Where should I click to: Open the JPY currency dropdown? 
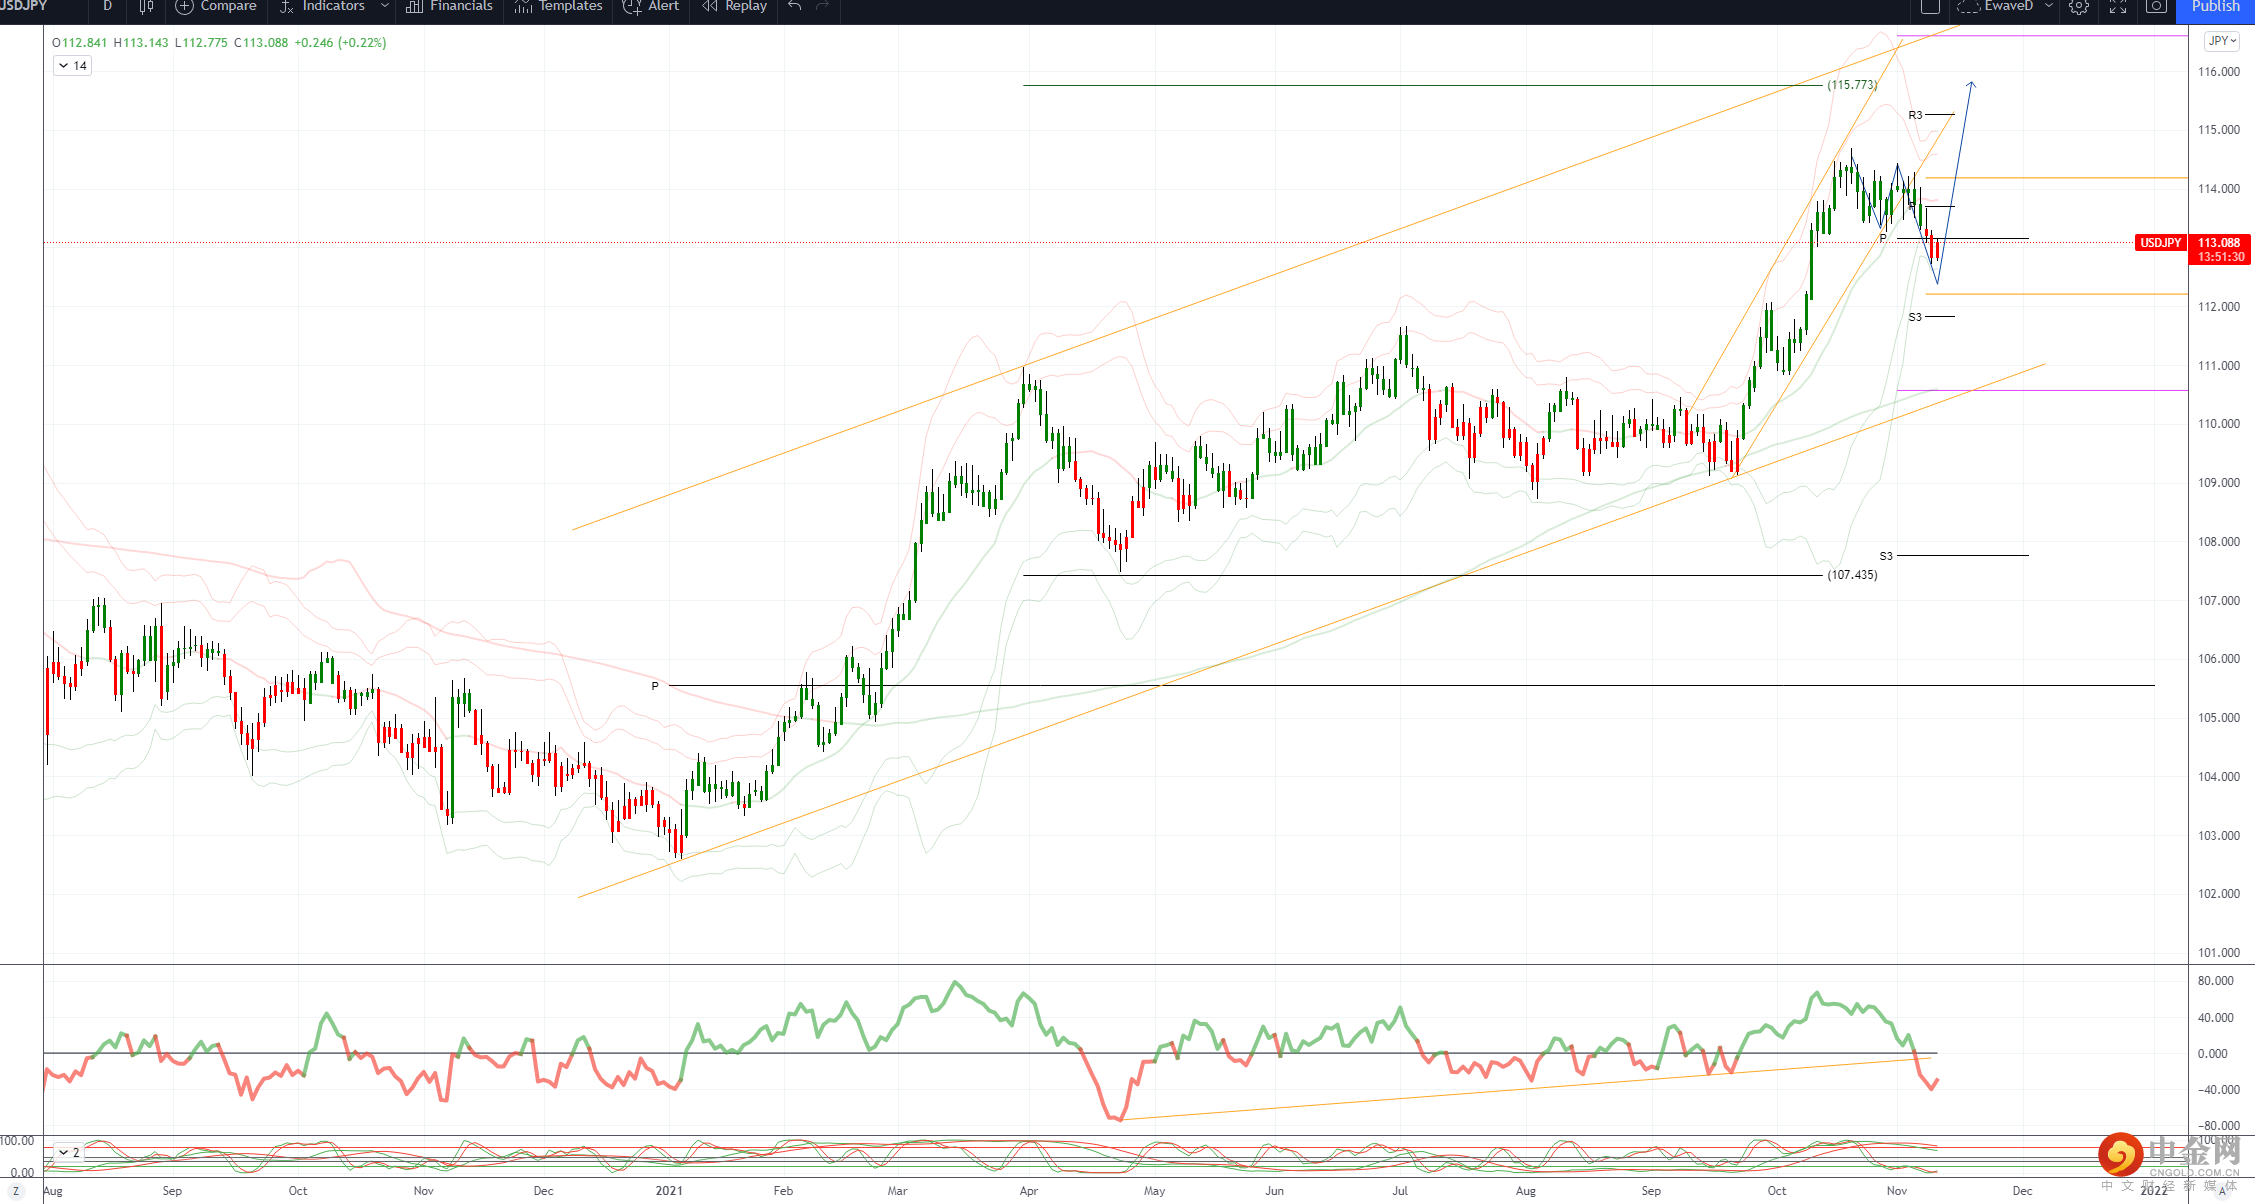coord(2222,41)
